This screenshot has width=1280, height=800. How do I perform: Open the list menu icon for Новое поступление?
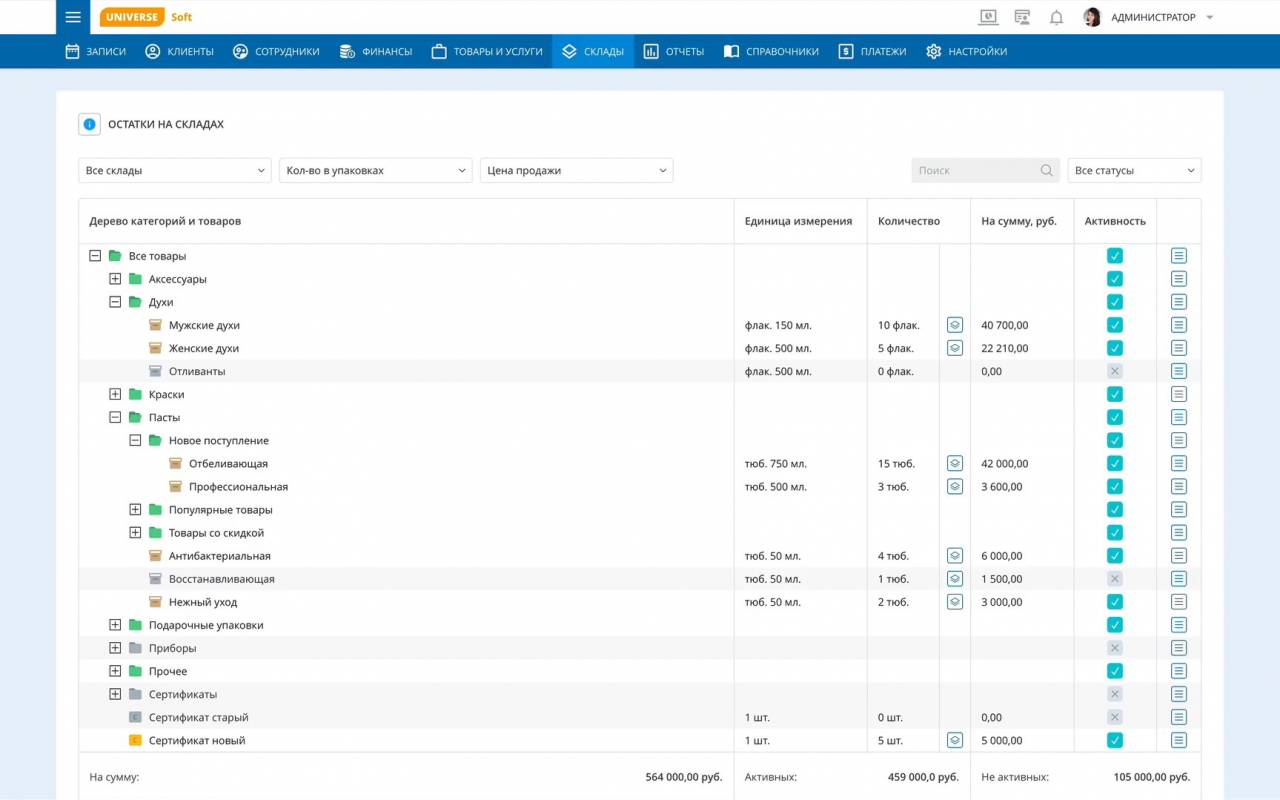[x=1179, y=440]
